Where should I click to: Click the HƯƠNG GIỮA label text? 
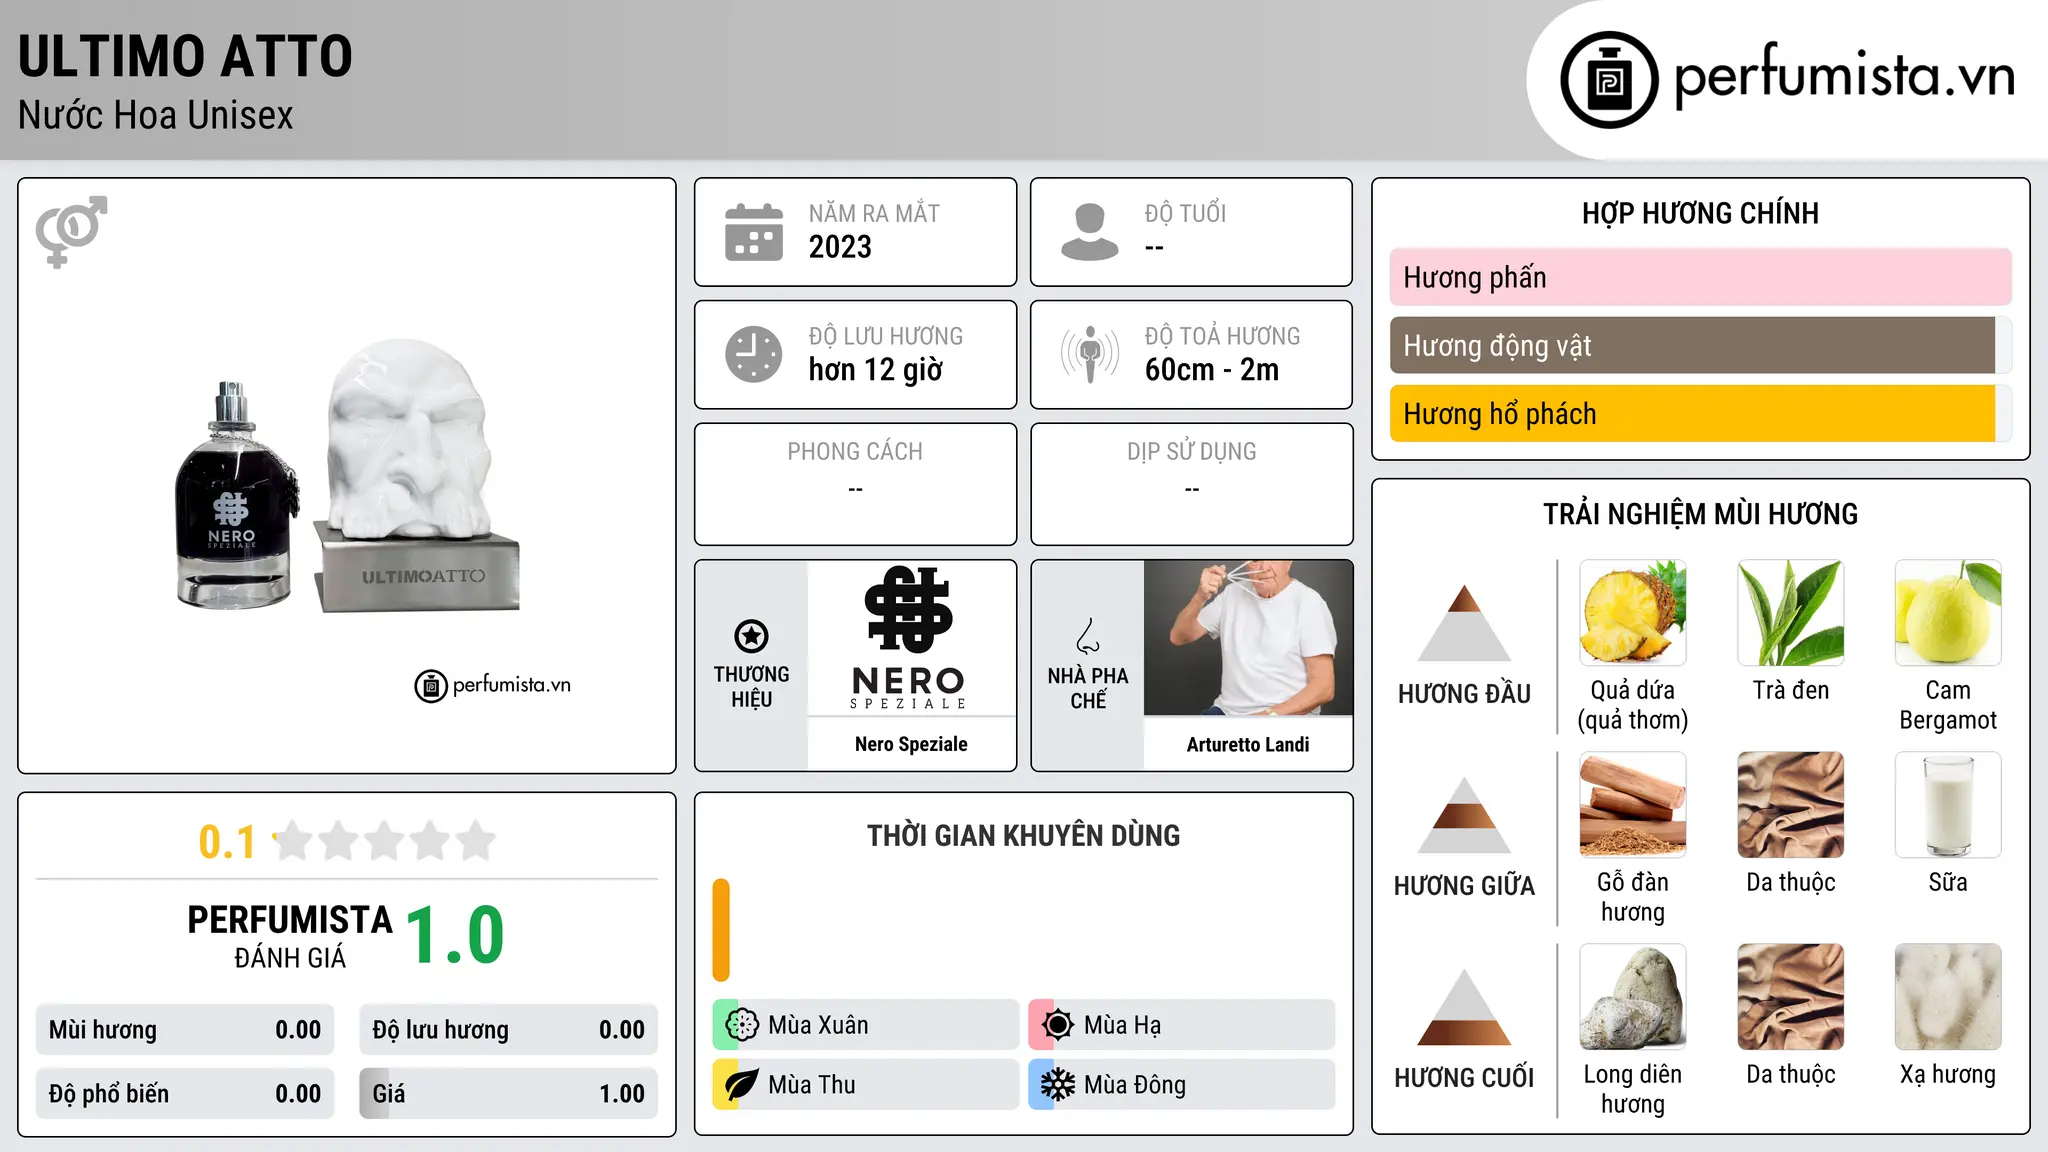pyautogui.click(x=1464, y=886)
